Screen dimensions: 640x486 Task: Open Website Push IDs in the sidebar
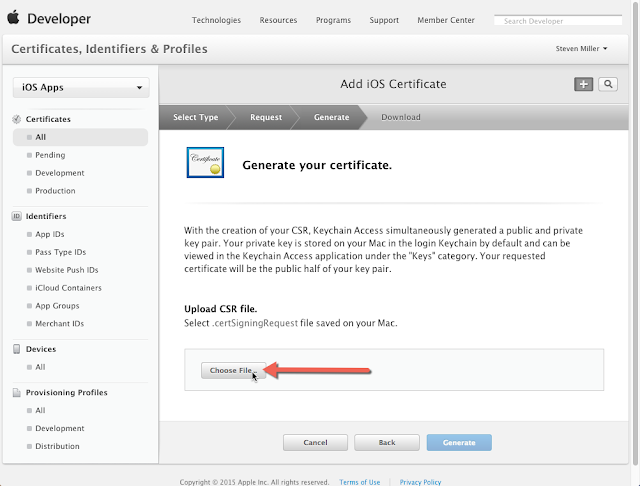pyautogui.click(x=67, y=270)
